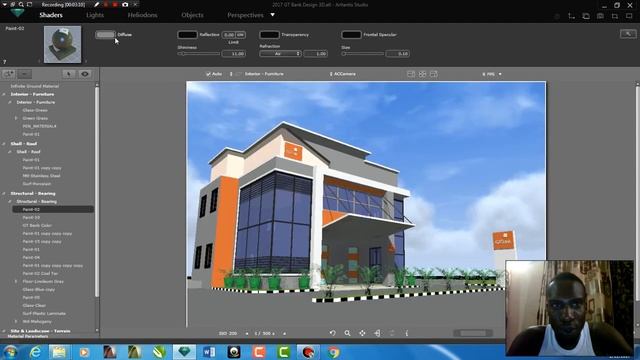The width and height of the screenshot is (640, 360).
Task: Expand the Green Grass material
Action: (16, 118)
